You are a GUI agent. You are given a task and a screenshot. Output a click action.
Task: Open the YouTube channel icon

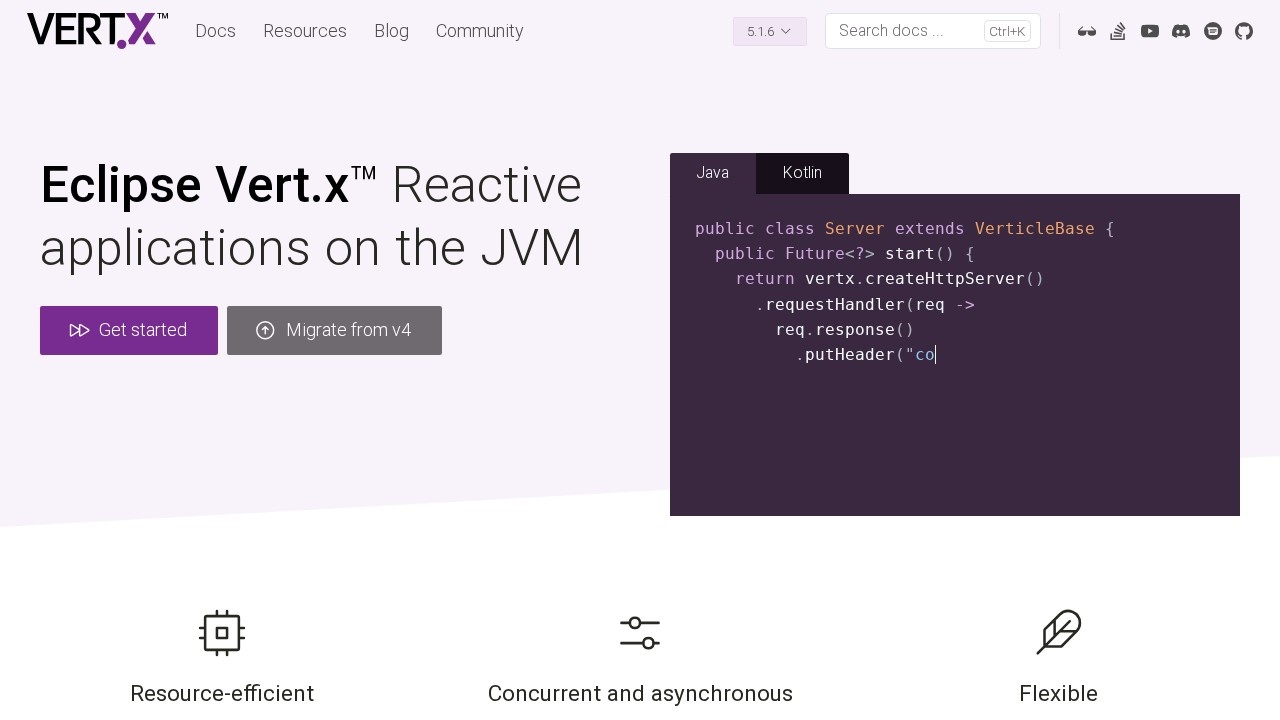point(1150,31)
